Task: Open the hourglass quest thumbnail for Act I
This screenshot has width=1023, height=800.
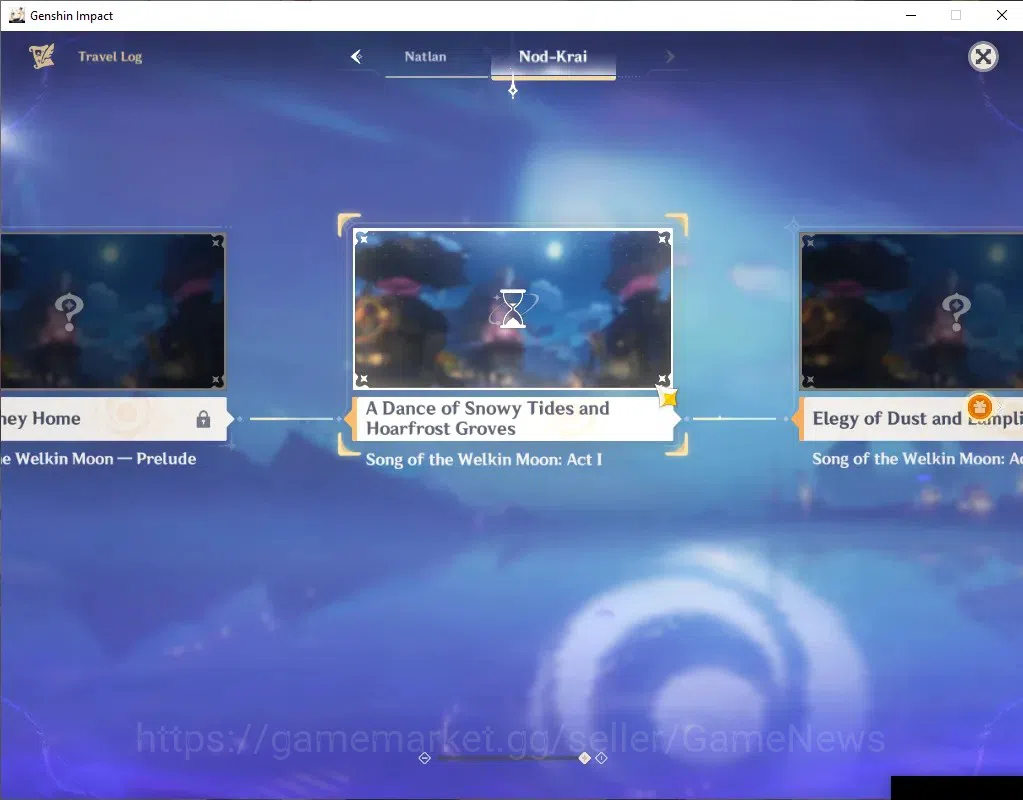Action: click(512, 309)
